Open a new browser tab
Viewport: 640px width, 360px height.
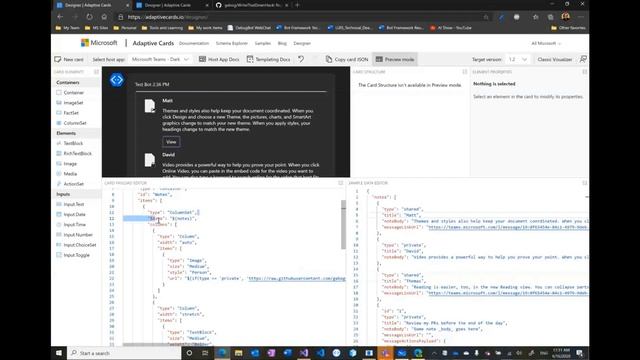297,5
